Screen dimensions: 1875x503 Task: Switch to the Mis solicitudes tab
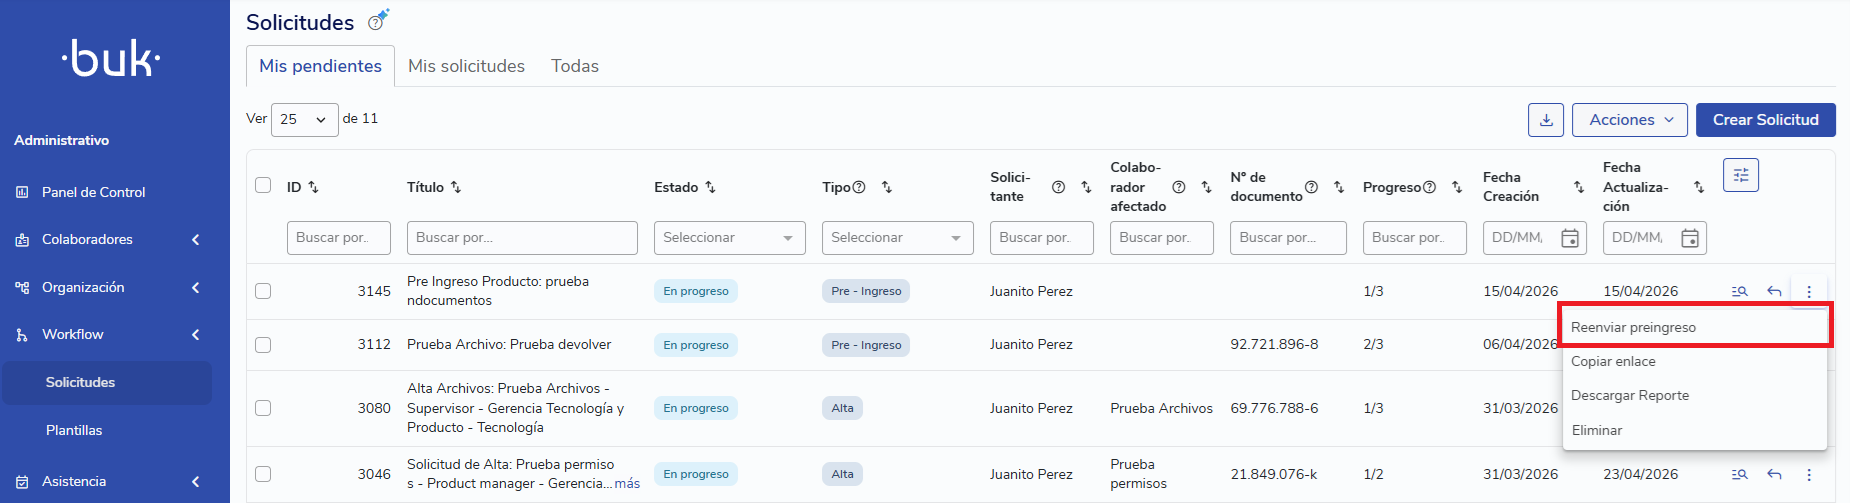pyautogui.click(x=466, y=66)
